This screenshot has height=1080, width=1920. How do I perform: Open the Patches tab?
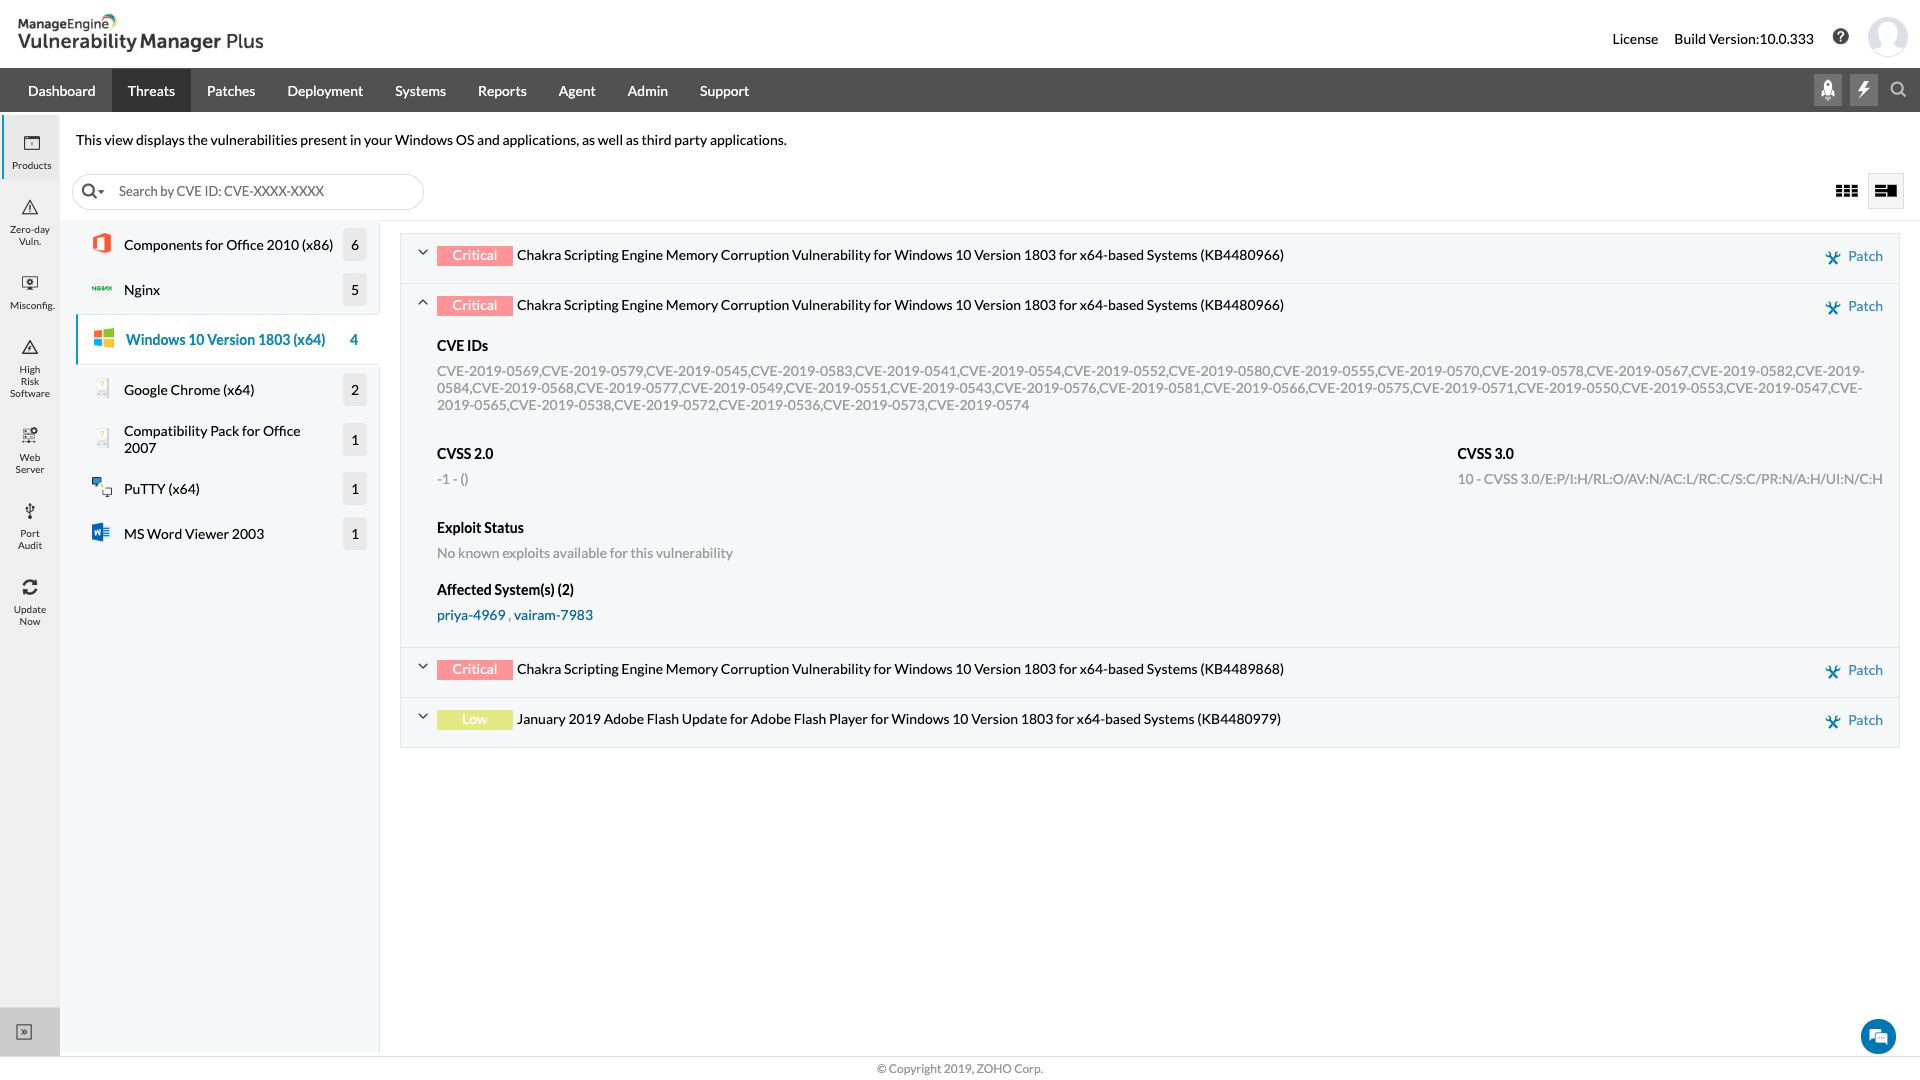(231, 90)
